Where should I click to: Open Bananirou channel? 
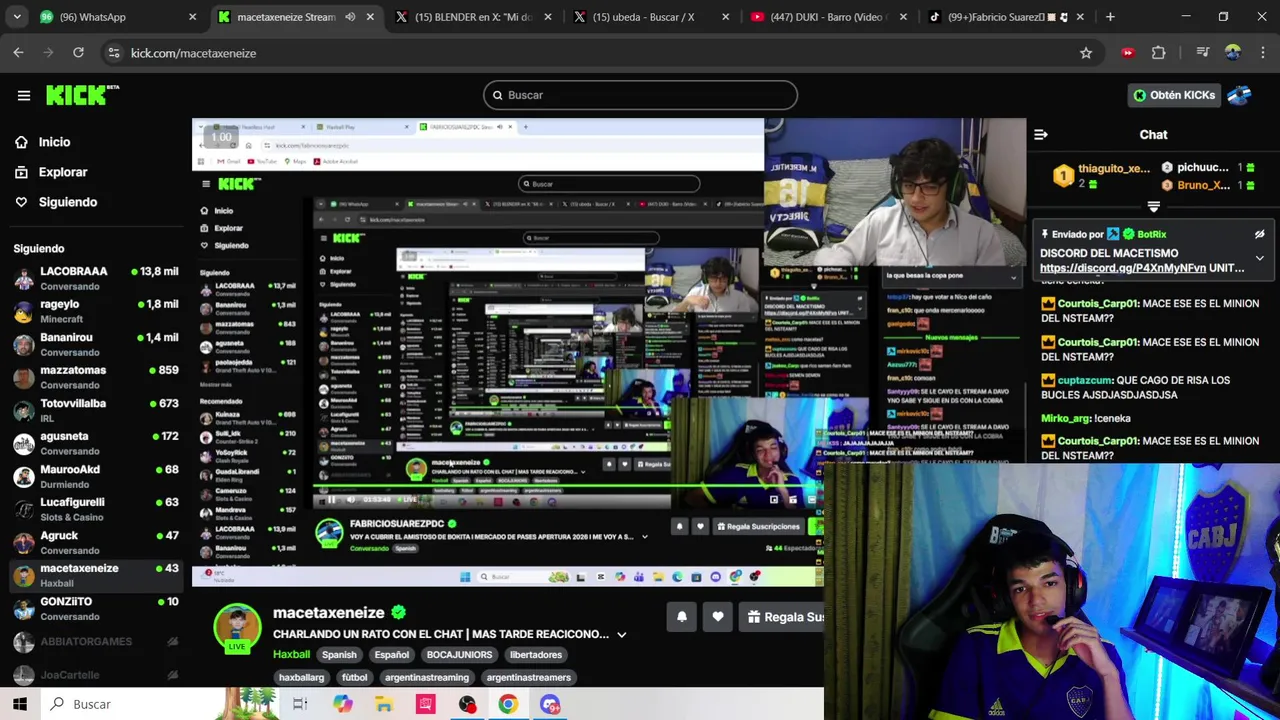coord(96,344)
